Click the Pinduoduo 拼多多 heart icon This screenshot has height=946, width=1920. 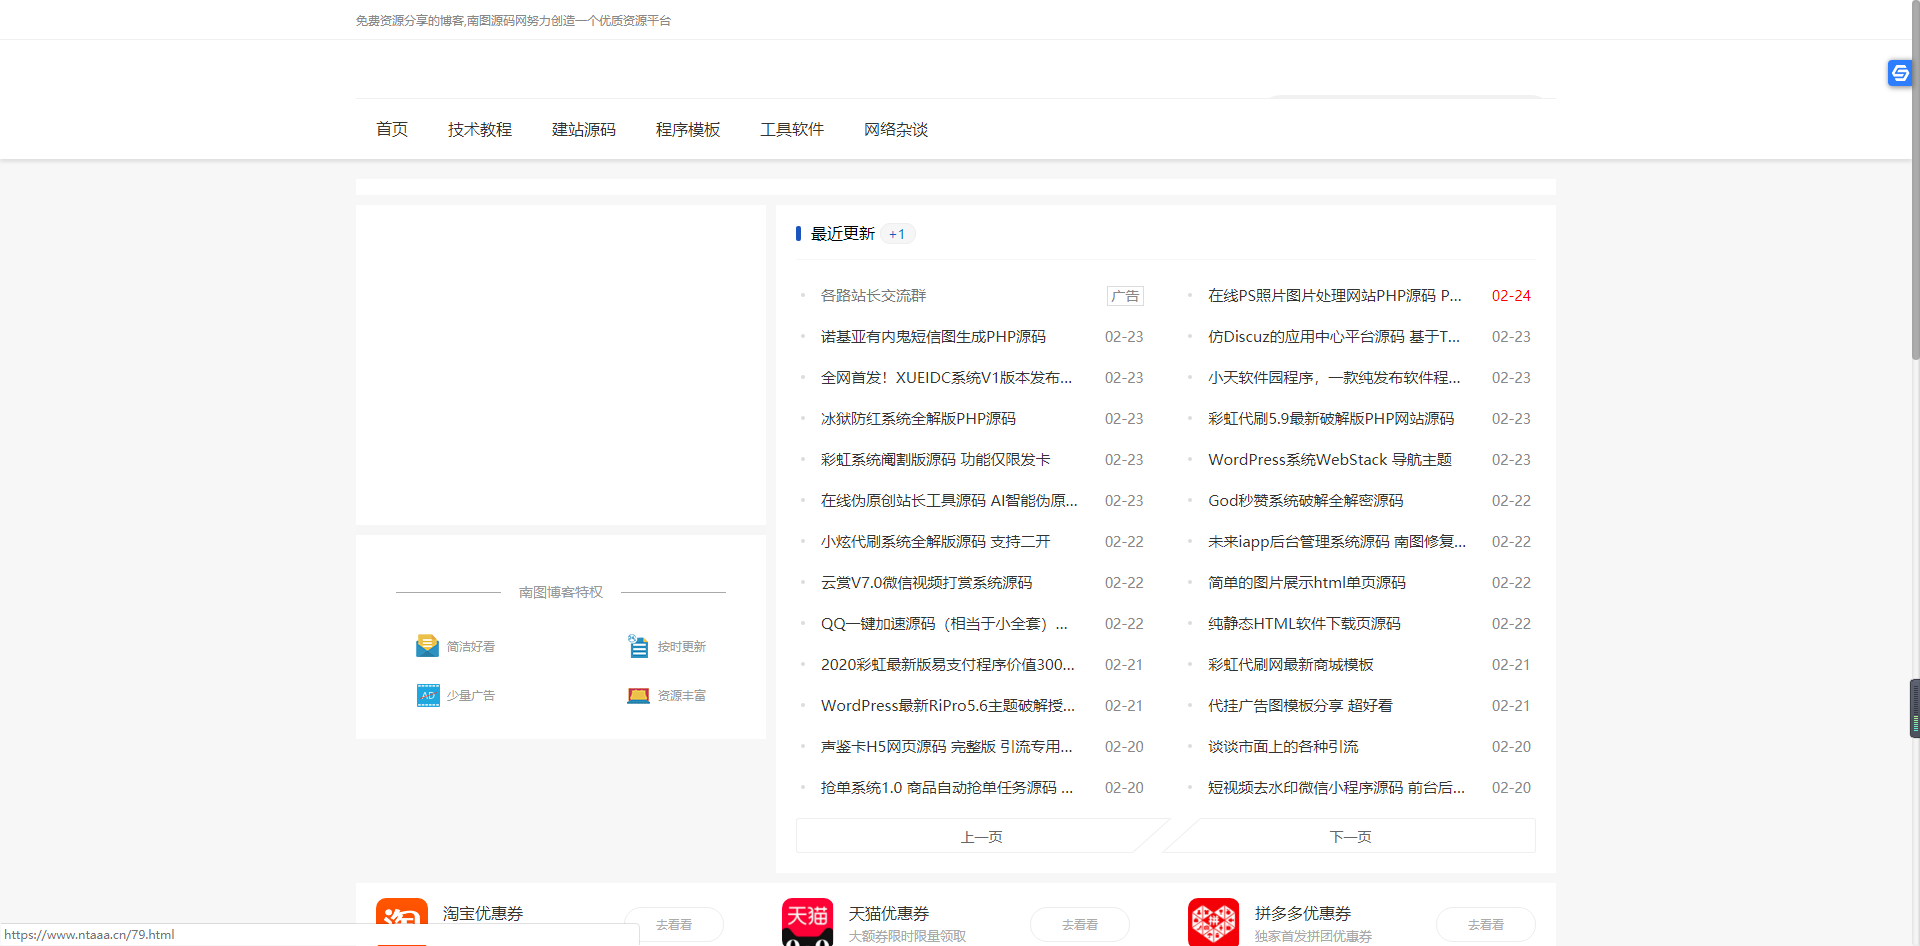point(1213,920)
